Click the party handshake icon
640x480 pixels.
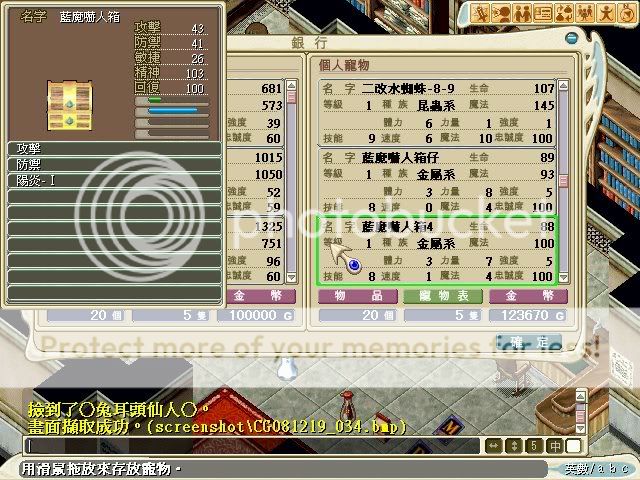point(525,13)
